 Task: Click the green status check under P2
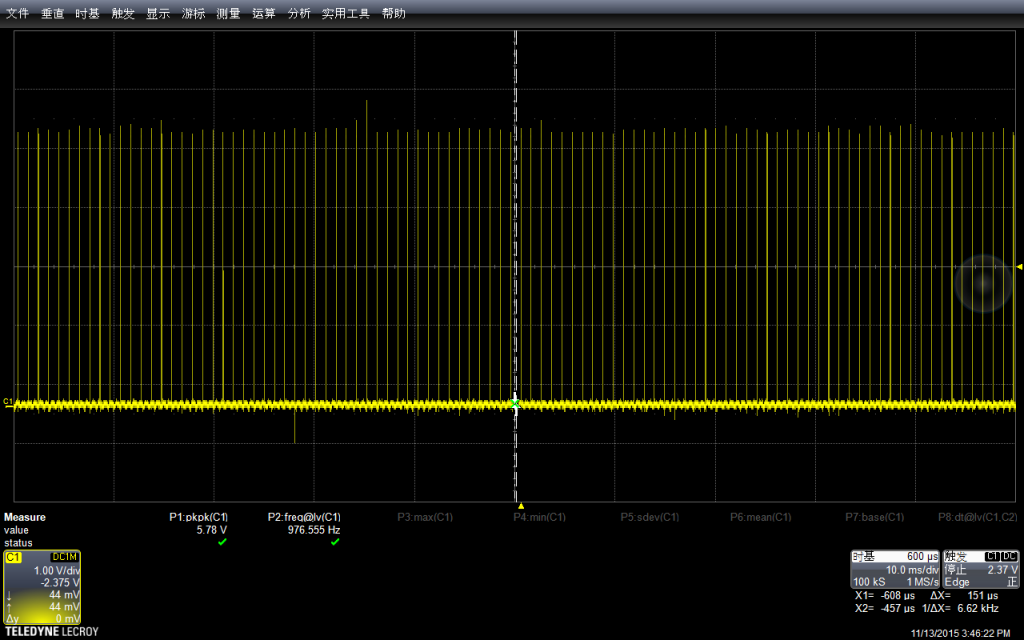335,542
